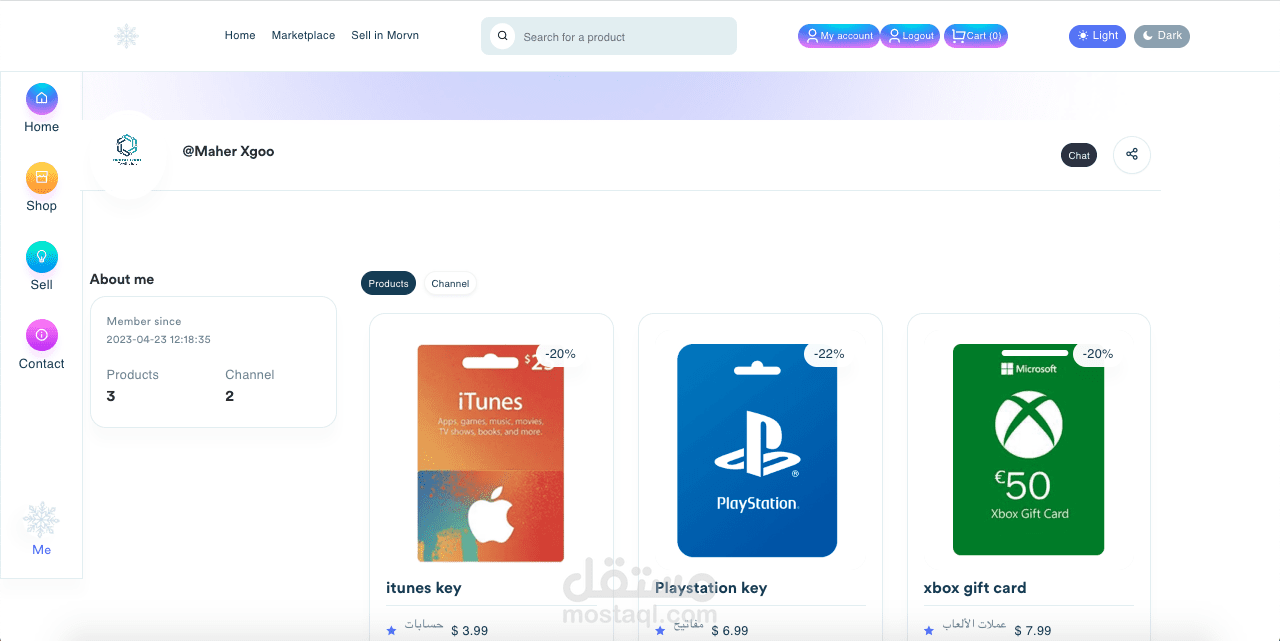Click the @Maher Xgoo username
Screen dimensions: 1280x641
[228, 151]
